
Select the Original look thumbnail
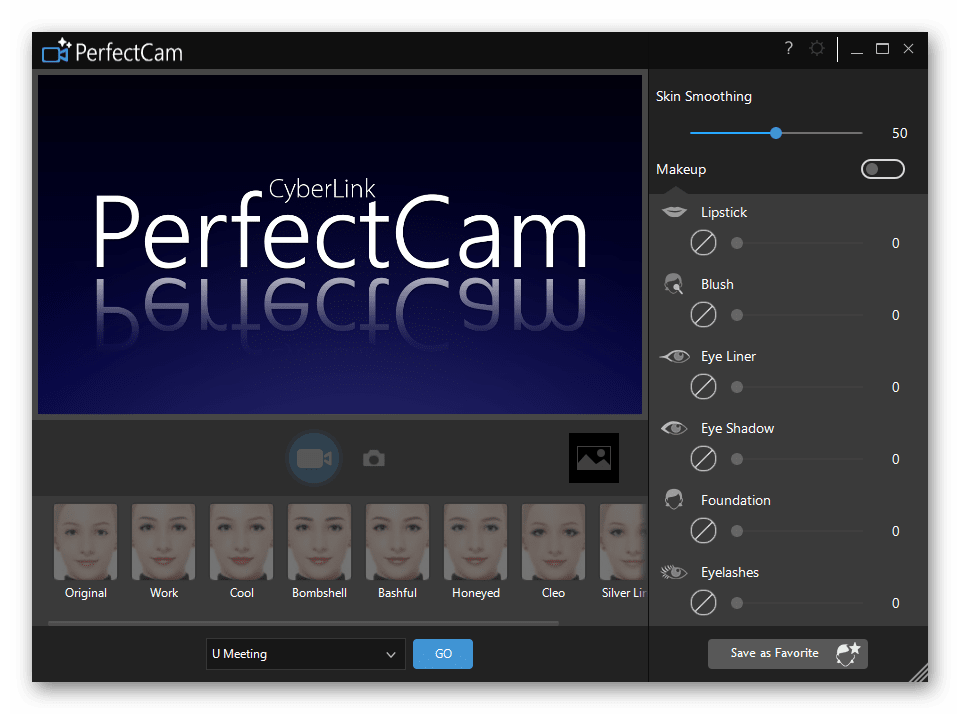(86, 542)
